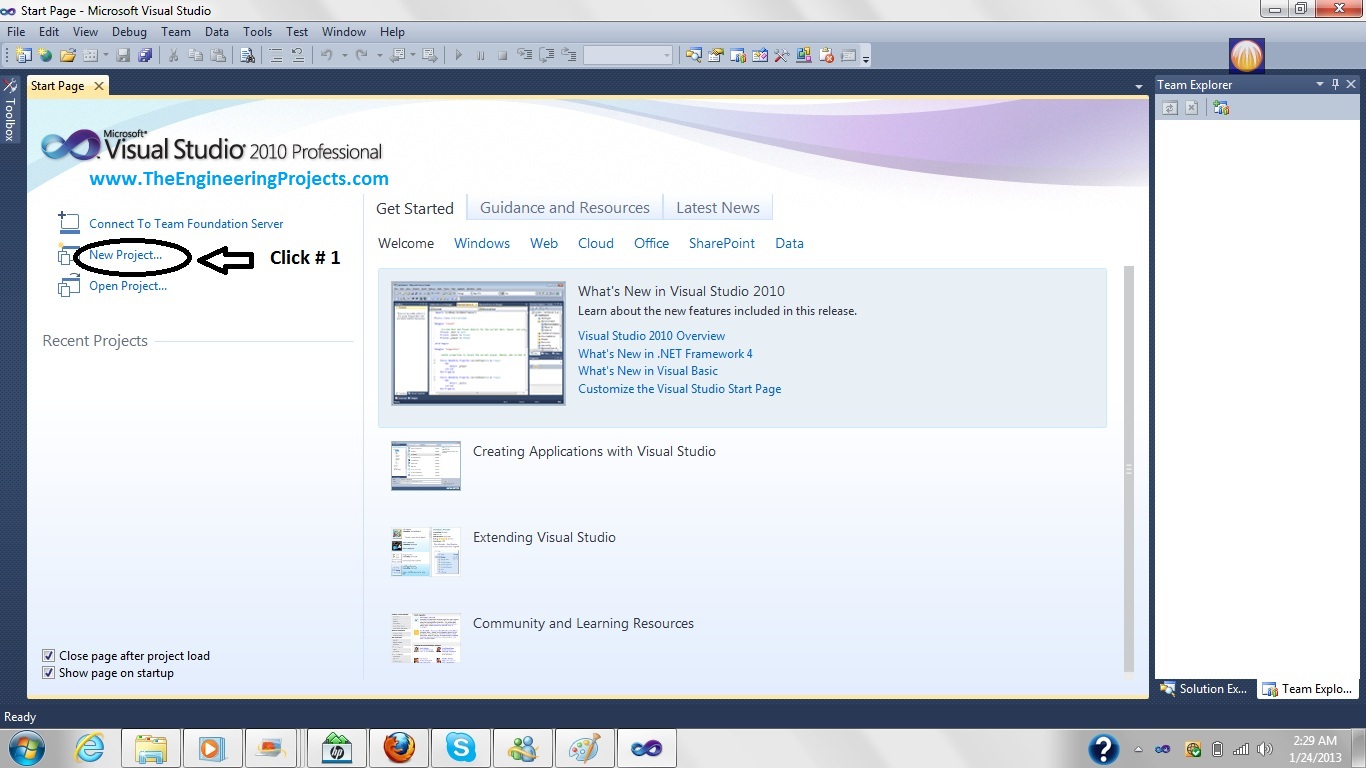Open the Team menu
1366x768 pixels.
pos(176,32)
